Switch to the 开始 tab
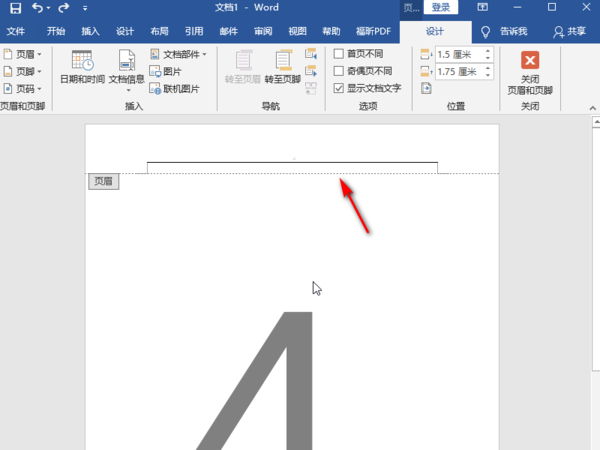600x450 pixels. pos(56,31)
